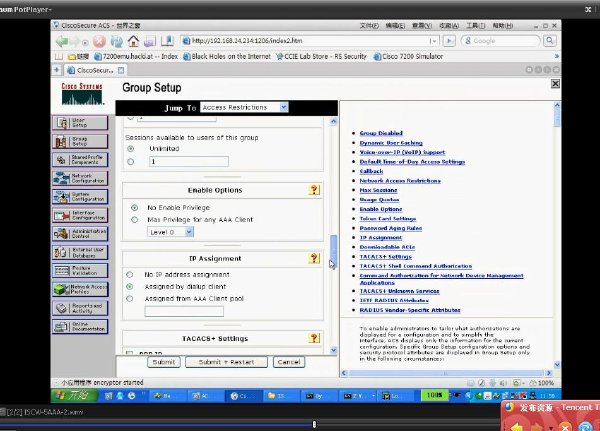
Task: Click the PotPlayer seek bar handle
Action: (314, 424)
